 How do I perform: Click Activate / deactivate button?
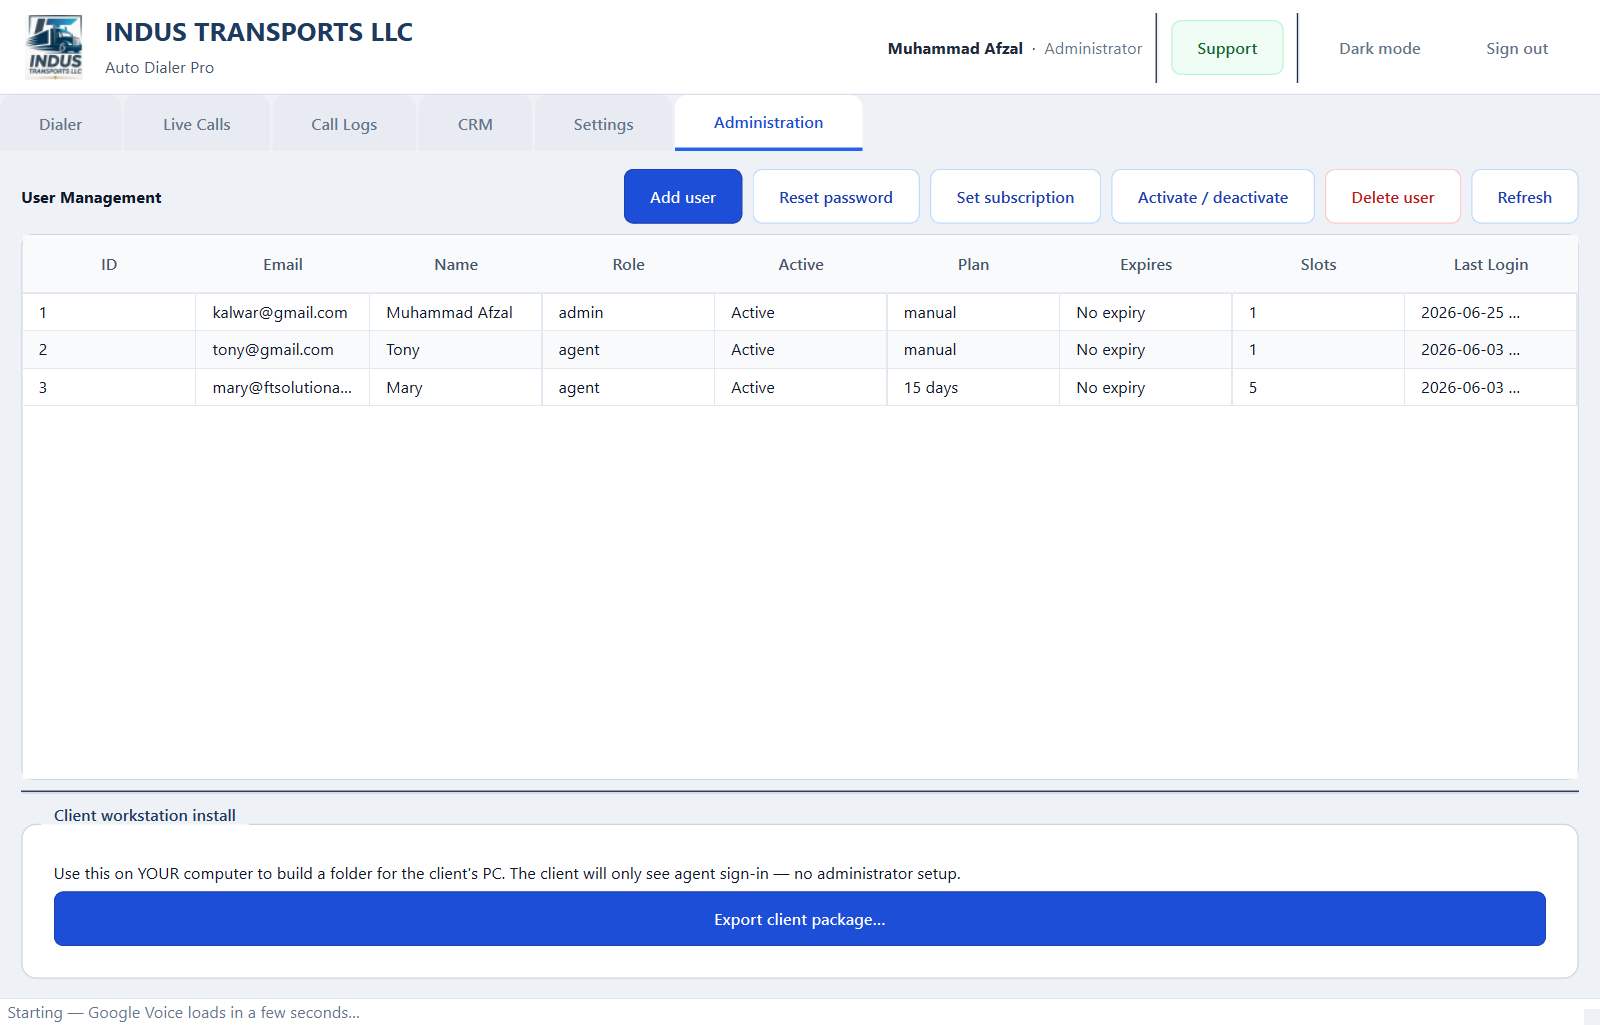(x=1212, y=197)
